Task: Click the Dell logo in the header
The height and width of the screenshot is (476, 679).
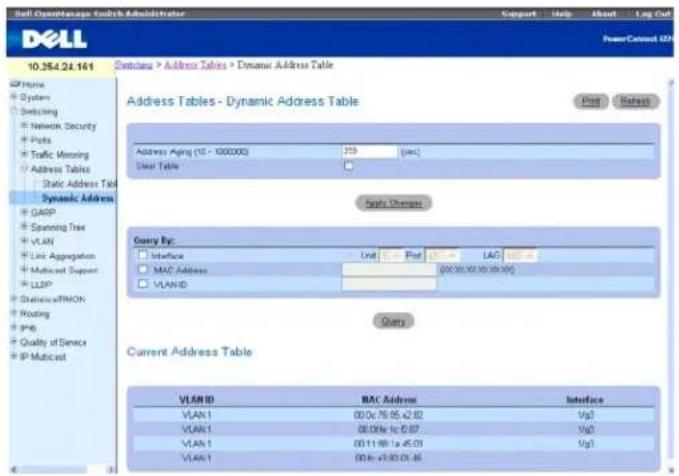Action: point(54,39)
